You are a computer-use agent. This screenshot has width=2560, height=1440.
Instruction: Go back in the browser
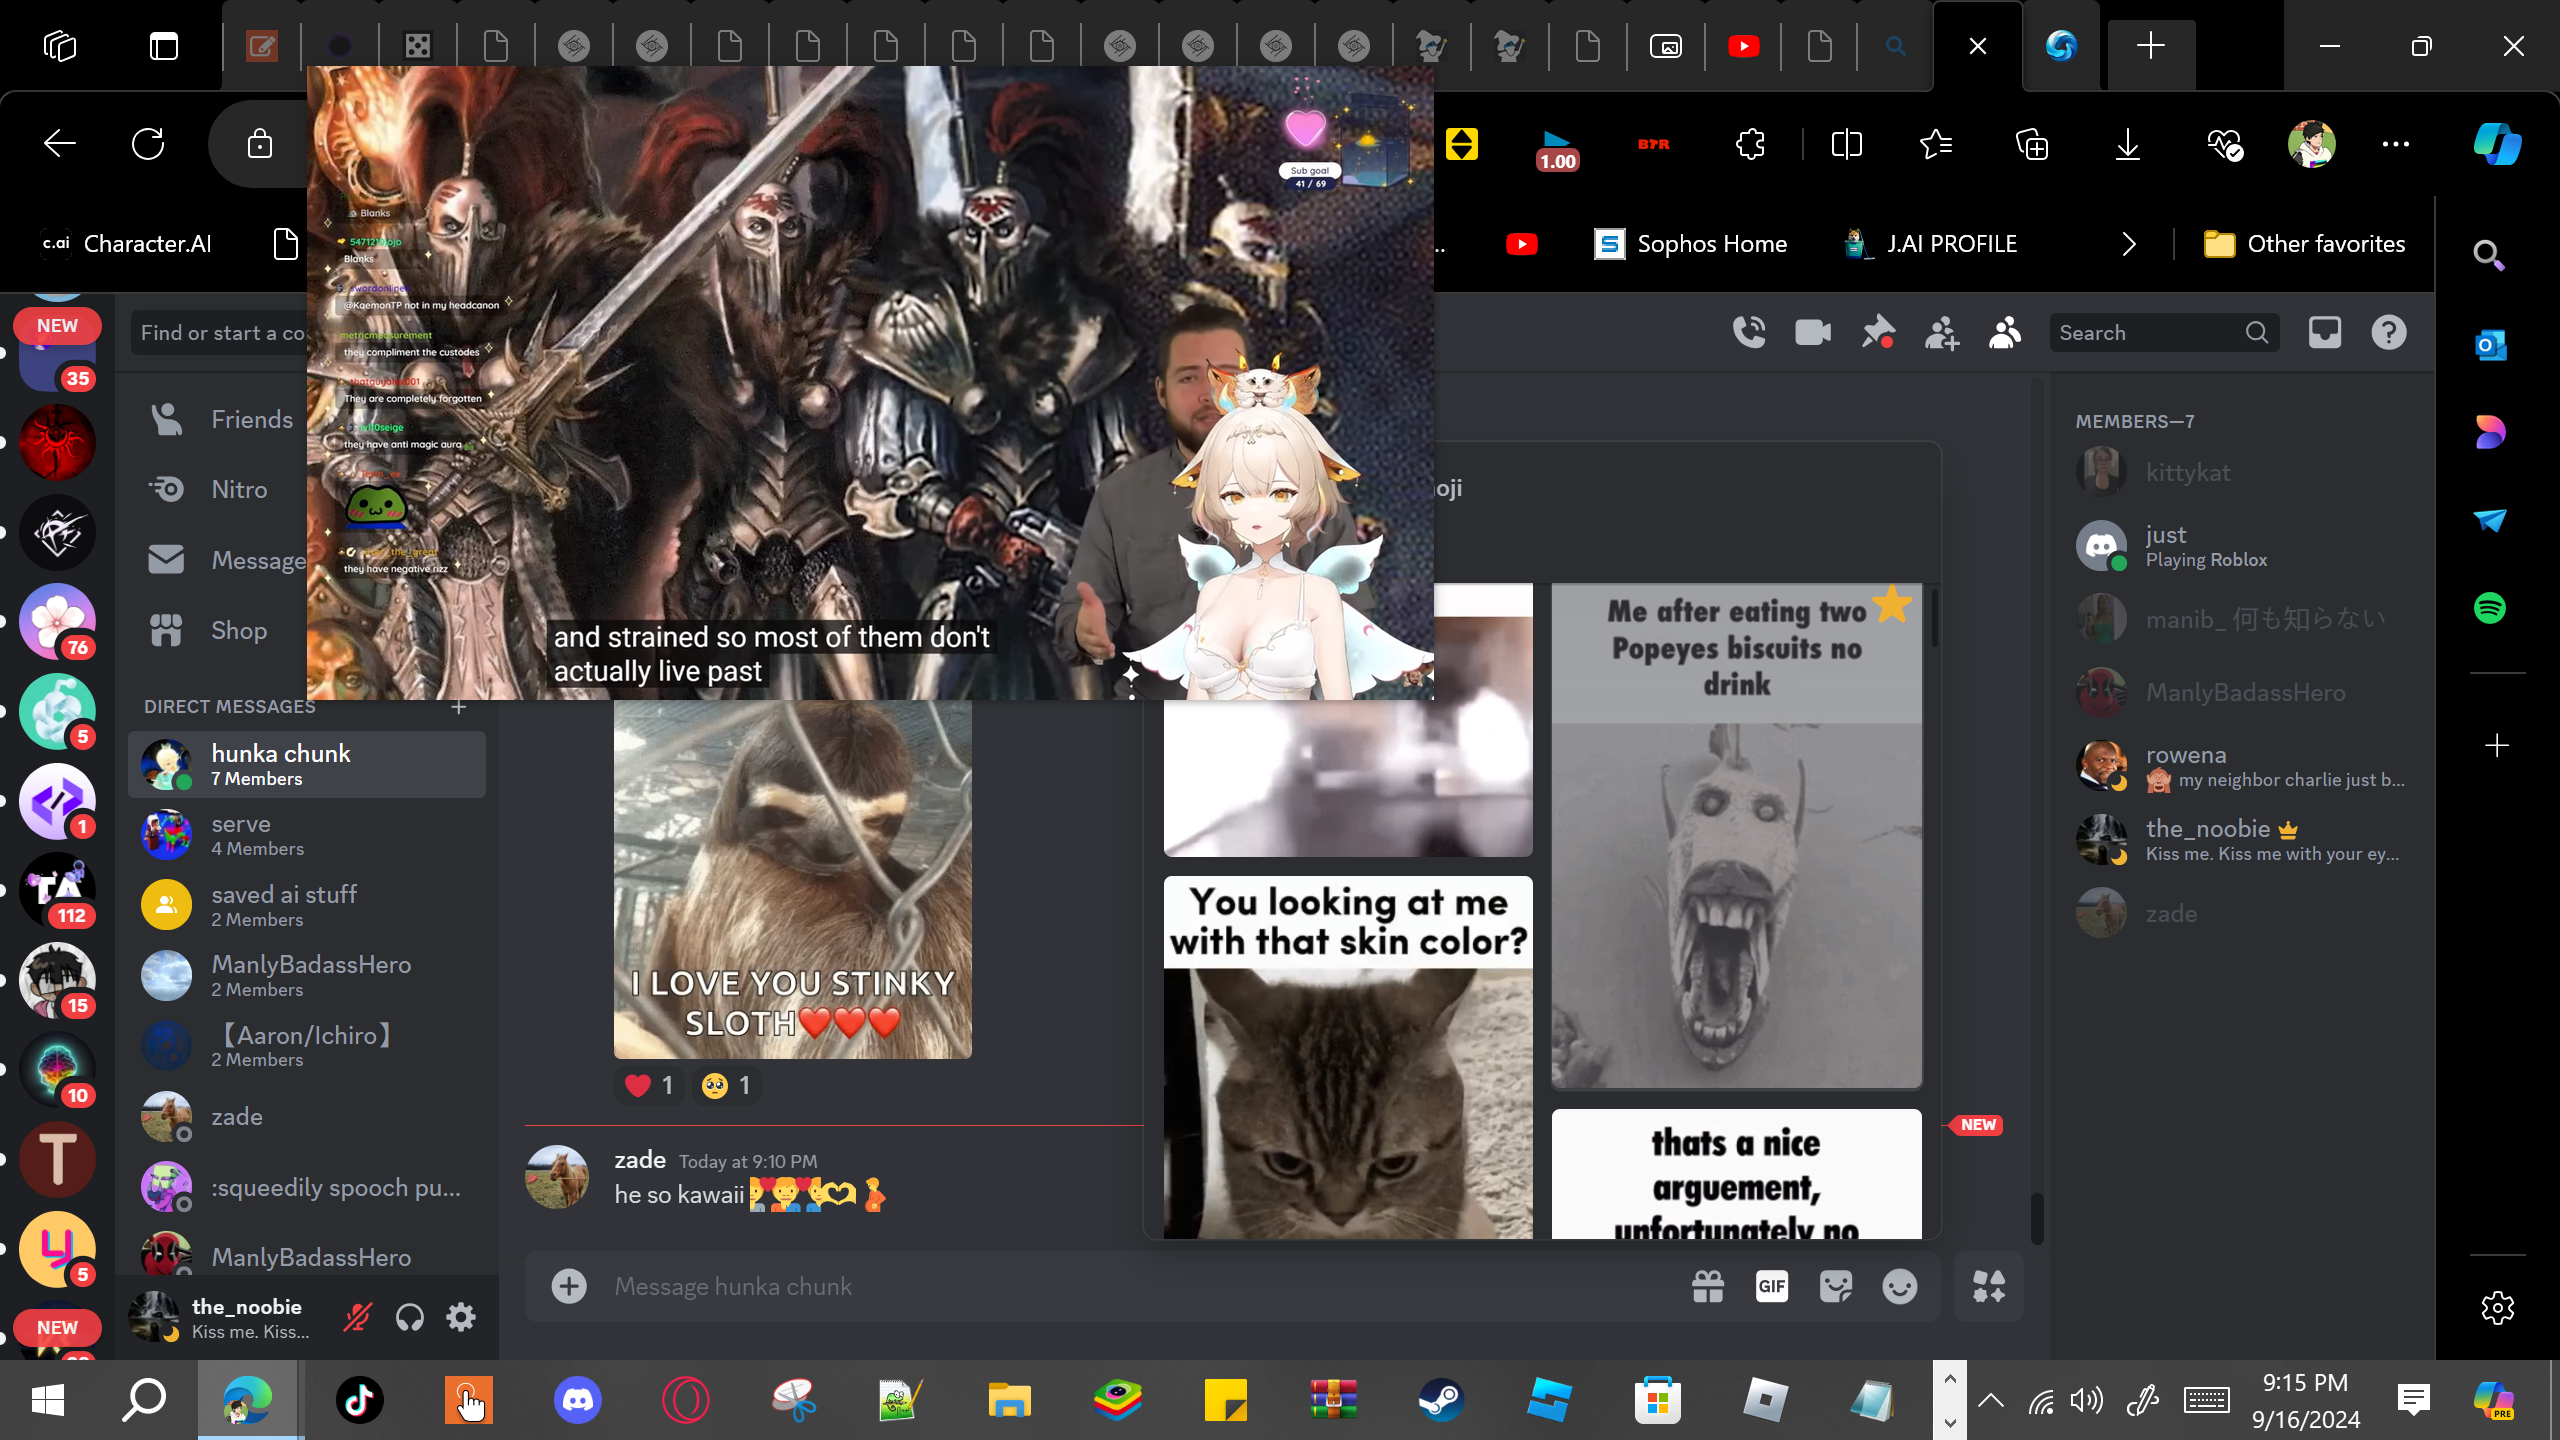coord(60,144)
